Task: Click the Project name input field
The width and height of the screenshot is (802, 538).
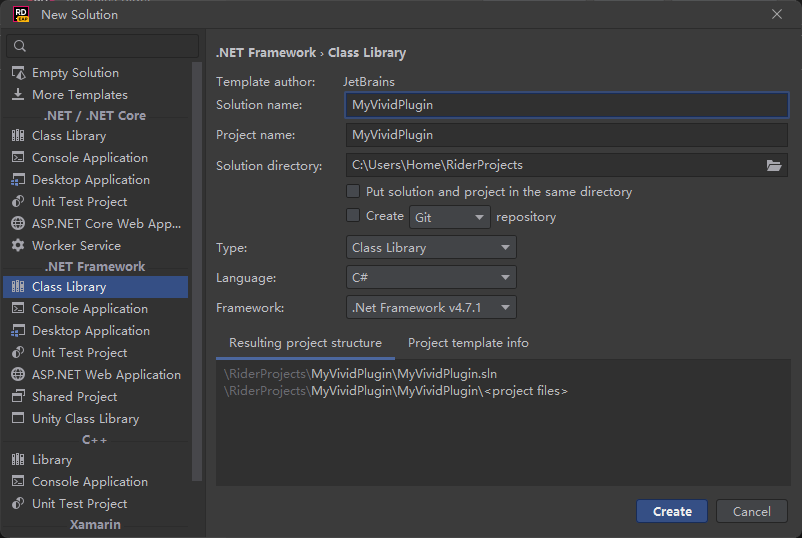Action: tap(567, 135)
